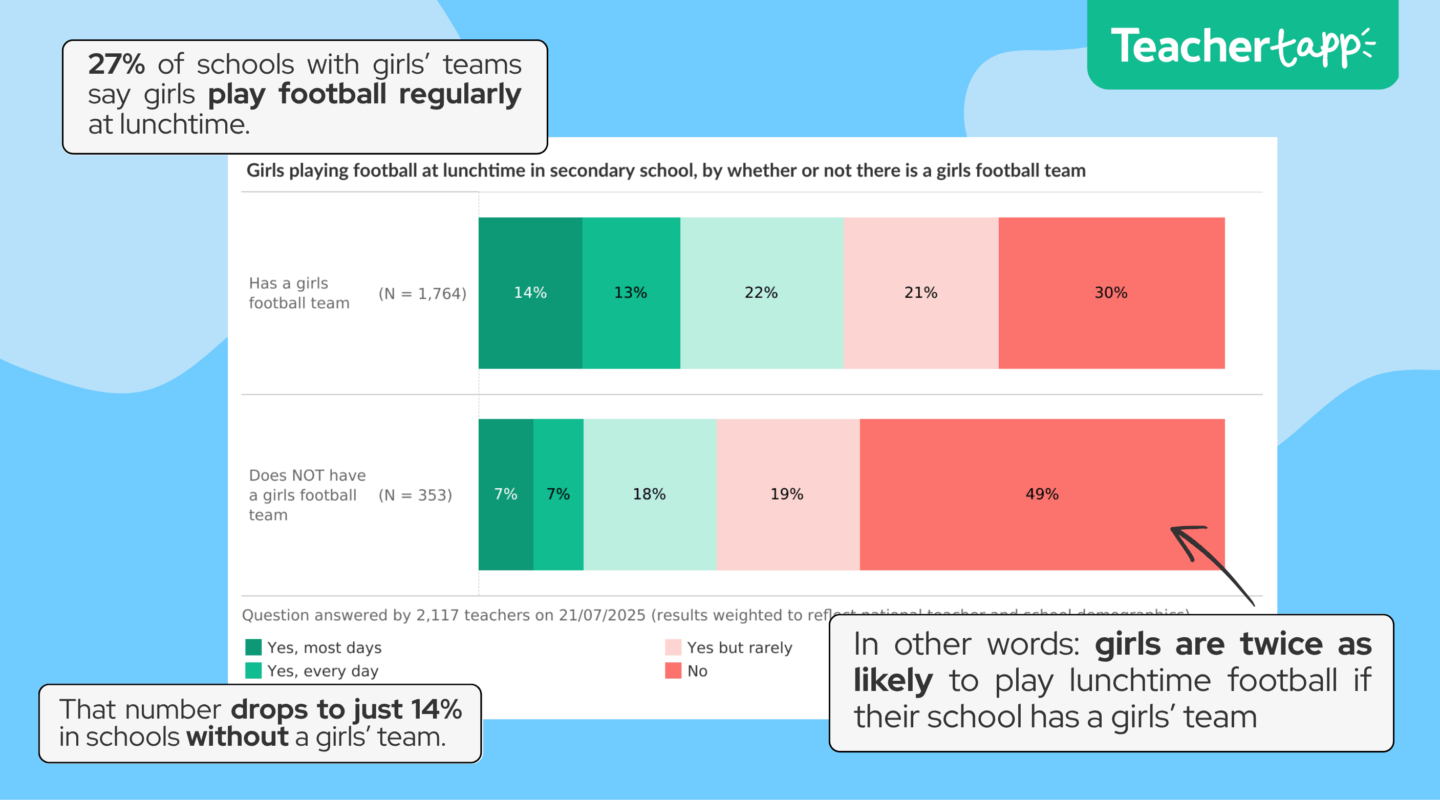Click the 'Yes but rarely' pink legend swatch
Viewport: 1440px width, 800px height.
click(674, 648)
